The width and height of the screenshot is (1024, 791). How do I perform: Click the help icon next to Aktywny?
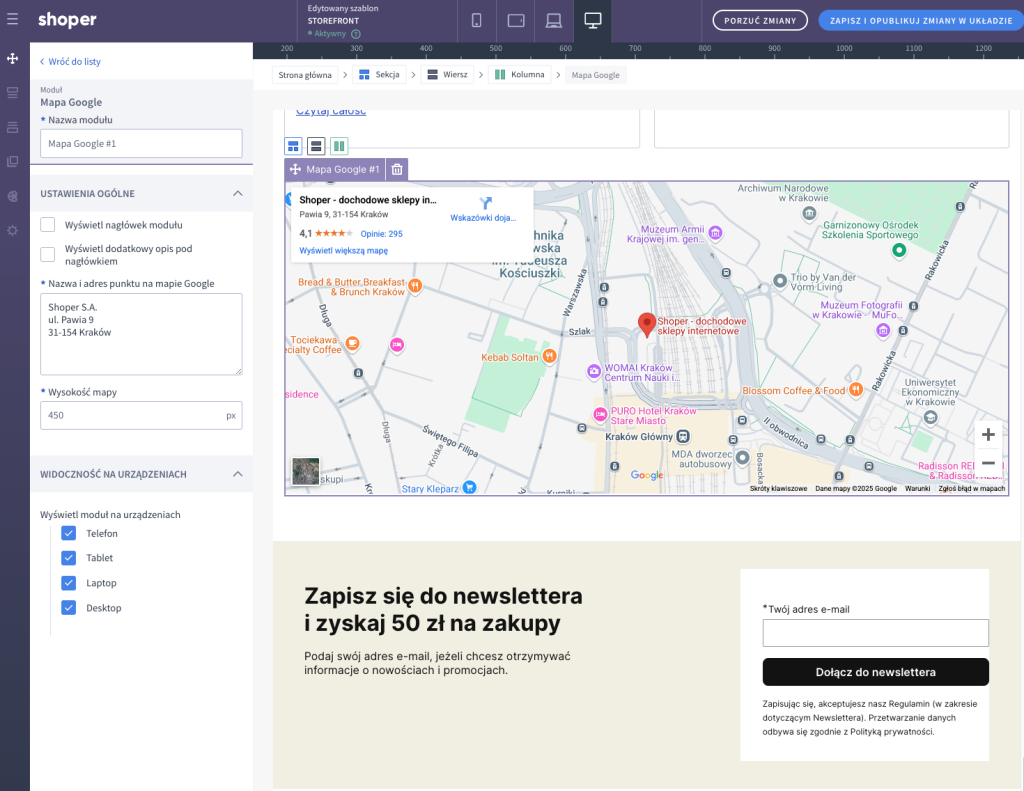356,34
